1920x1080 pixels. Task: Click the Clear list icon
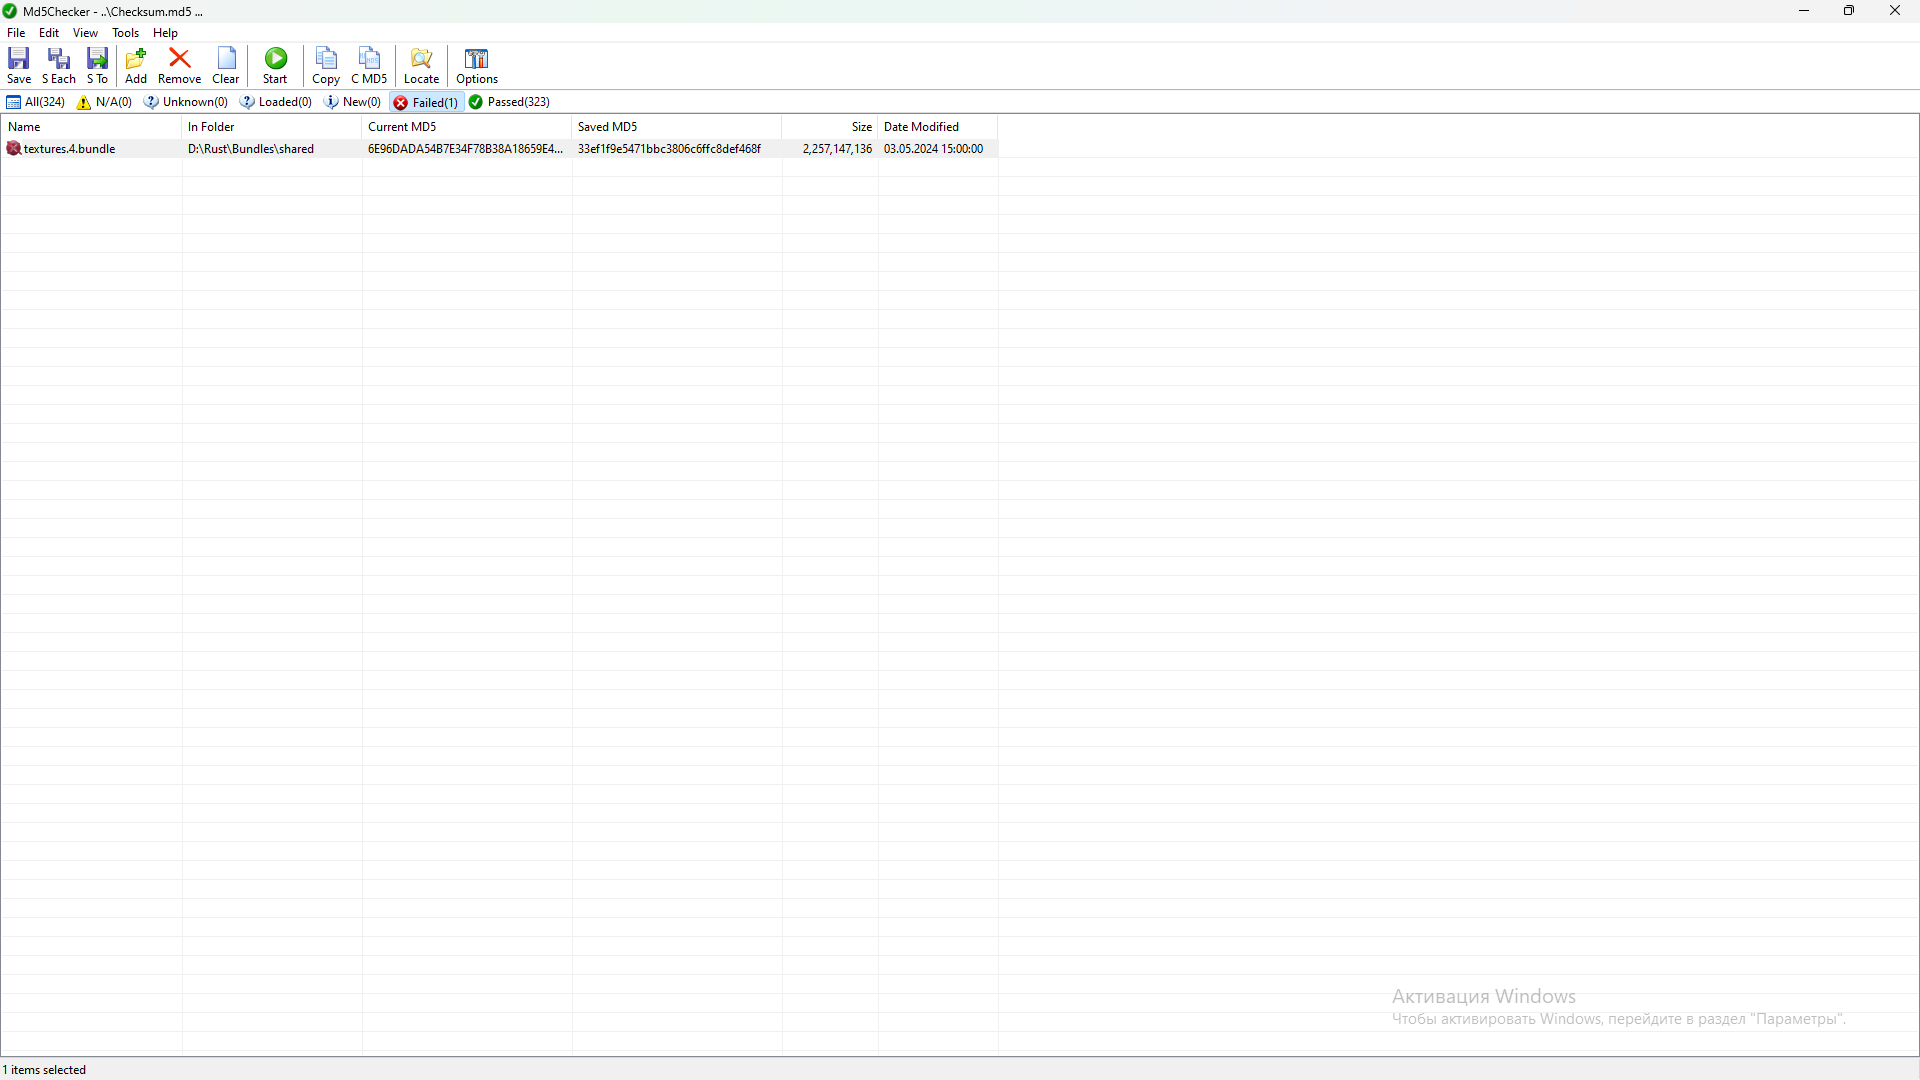click(226, 65)
